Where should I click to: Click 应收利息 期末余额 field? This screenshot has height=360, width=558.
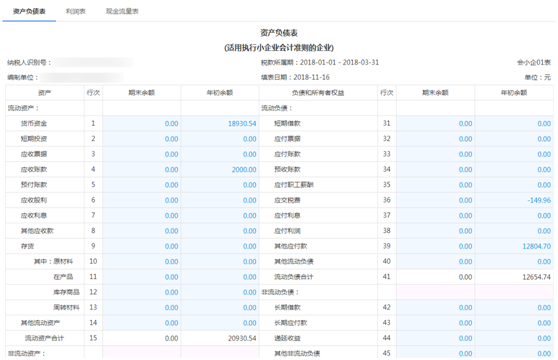(142, 215)
